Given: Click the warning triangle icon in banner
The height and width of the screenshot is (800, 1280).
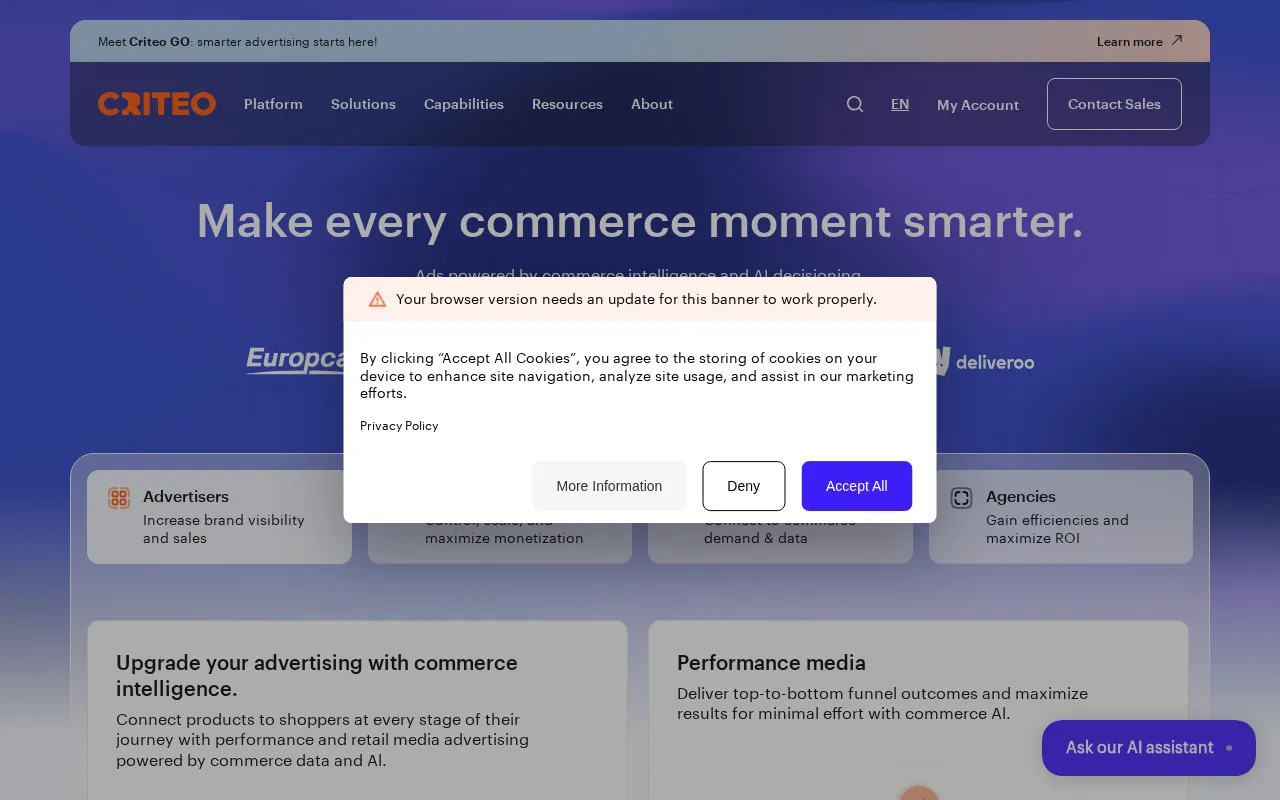Looking at the screenshot, I should pyautogui.click(x=377, y=299).
